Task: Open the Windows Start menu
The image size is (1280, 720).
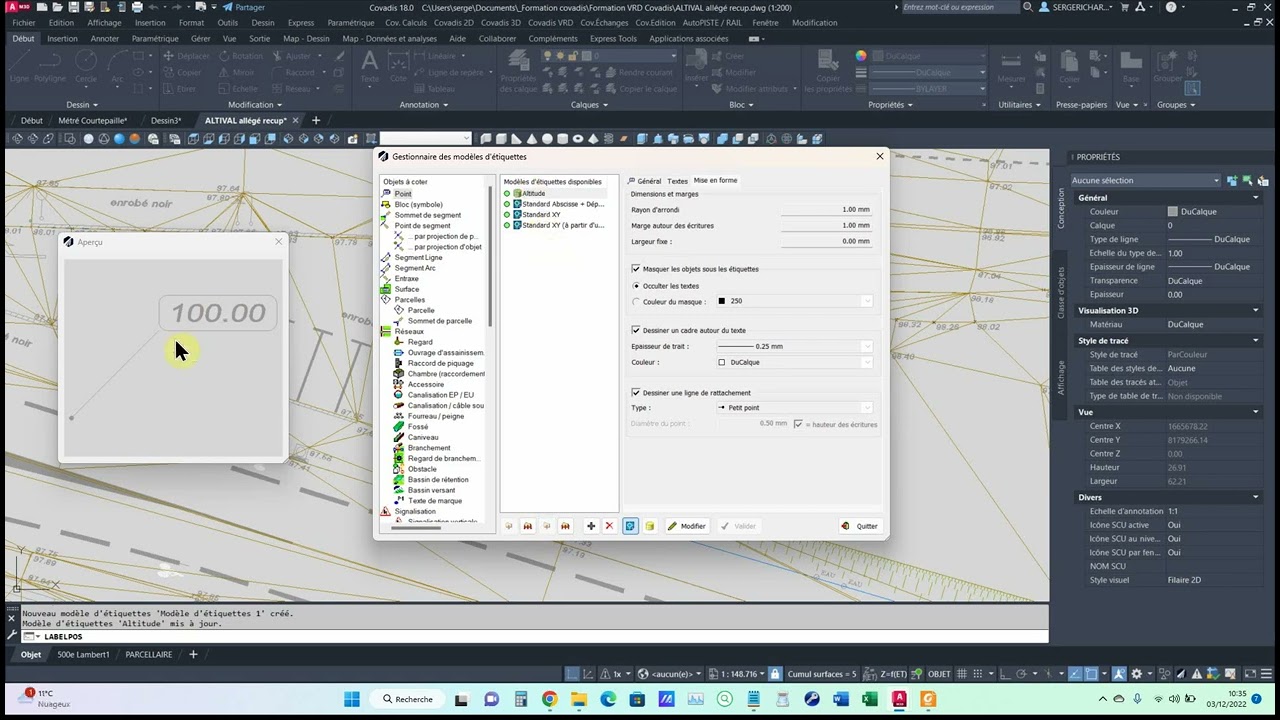Action: pyautogui.click(x=352, y=699)
